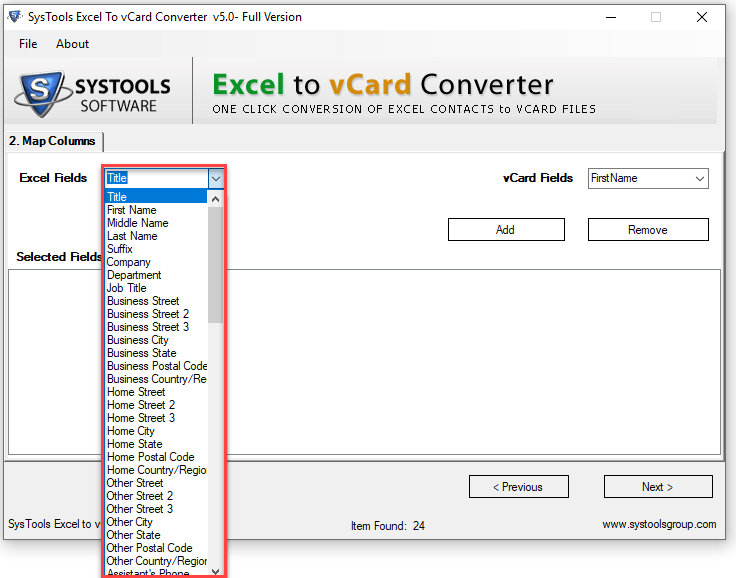Proceed with the Next button

[x=657, y=487]
